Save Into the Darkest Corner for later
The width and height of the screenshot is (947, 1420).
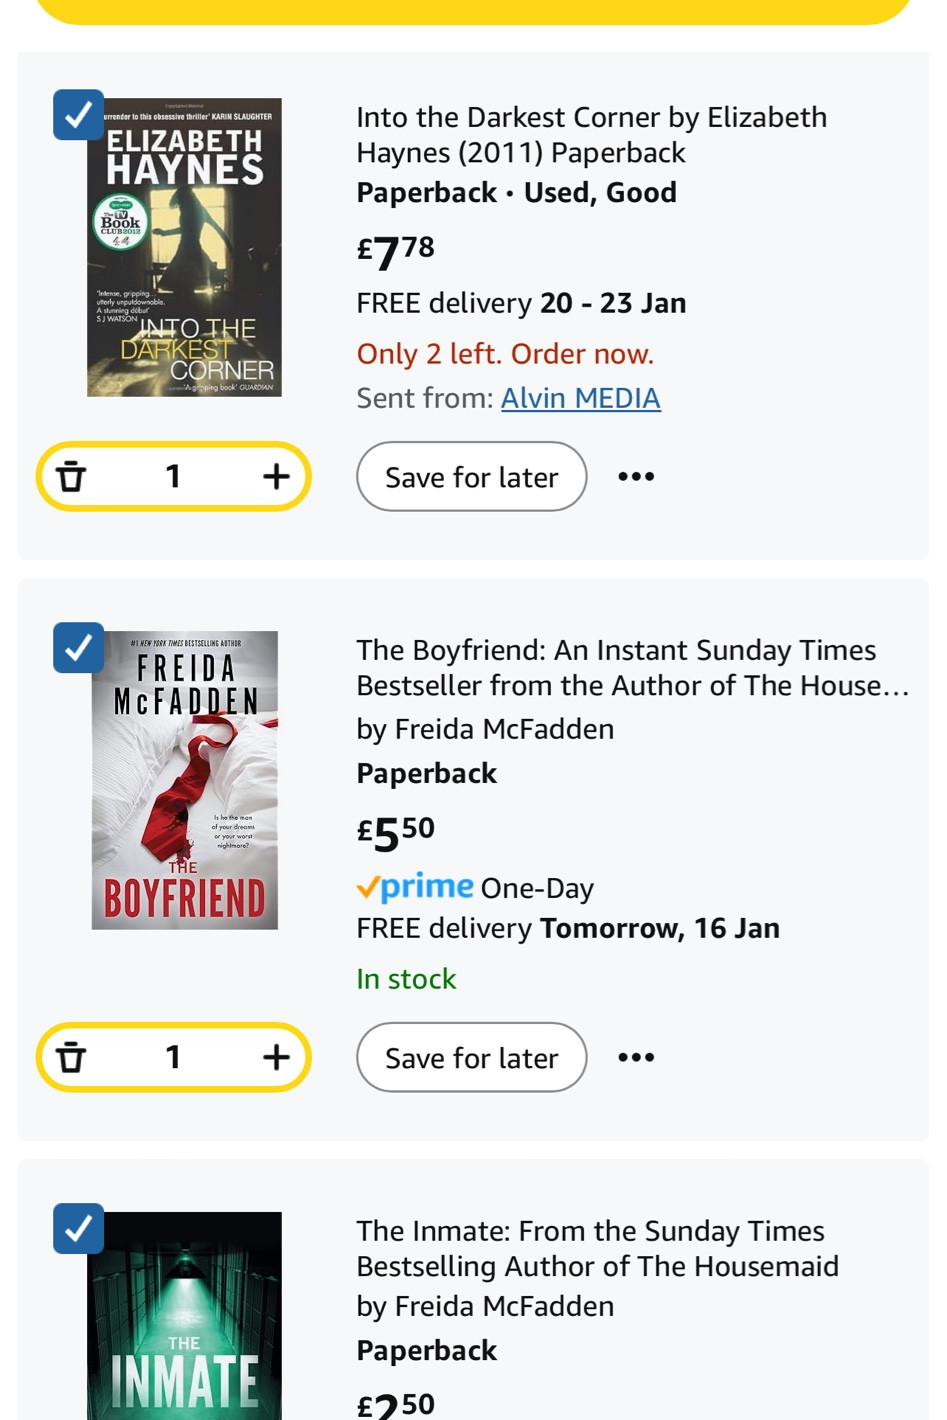pos(471,477)
